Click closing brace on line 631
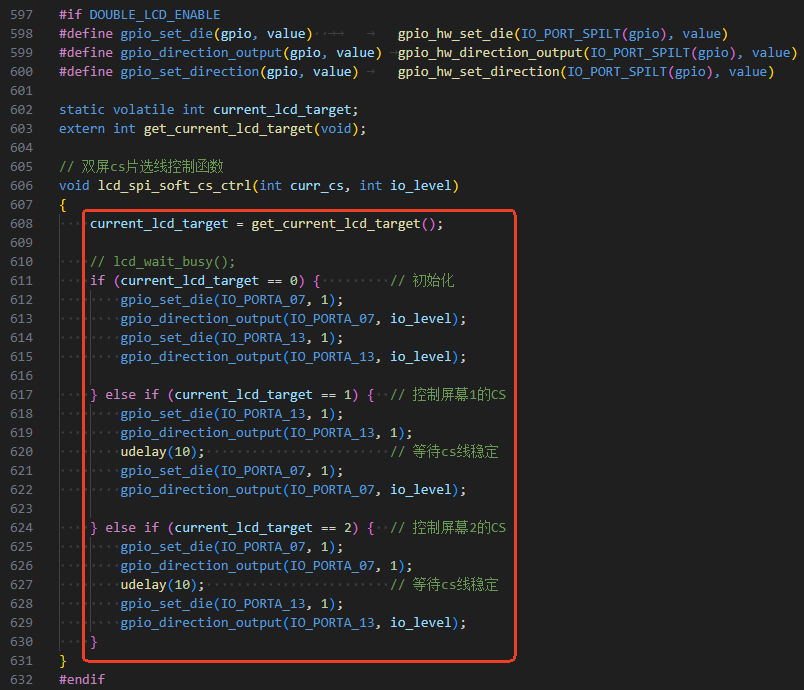The height and width of the screenshot is (690, 804). pyautogui.click(x=63, y=661)
